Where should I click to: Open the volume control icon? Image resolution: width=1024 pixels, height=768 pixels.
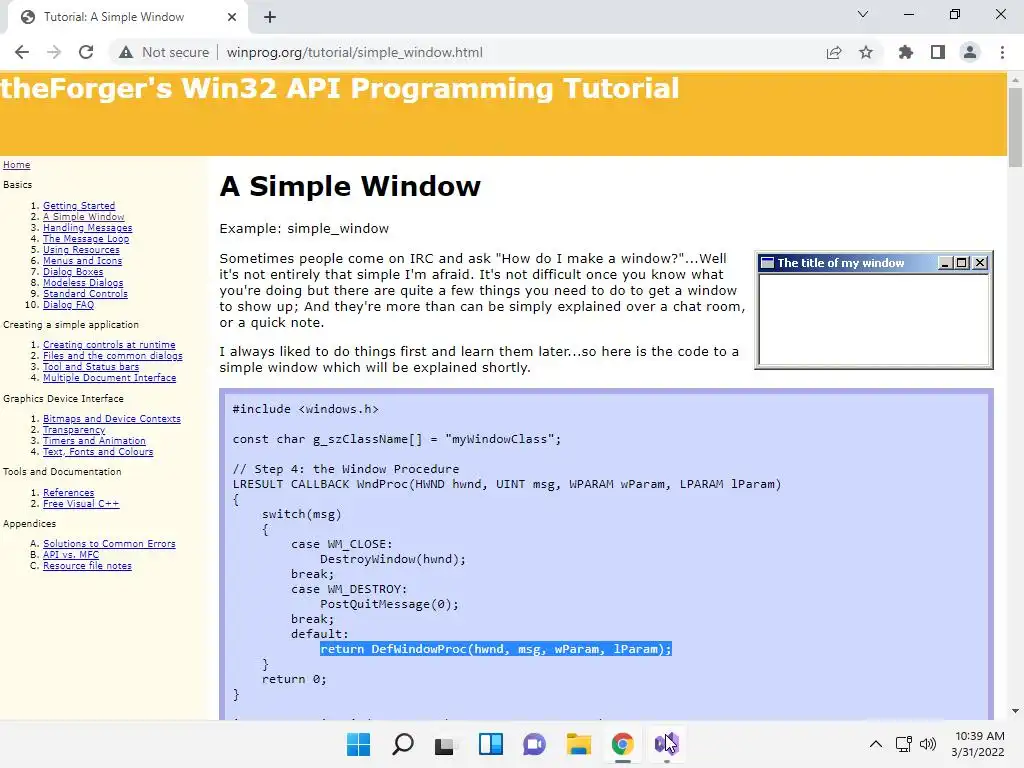pos(927,744)
